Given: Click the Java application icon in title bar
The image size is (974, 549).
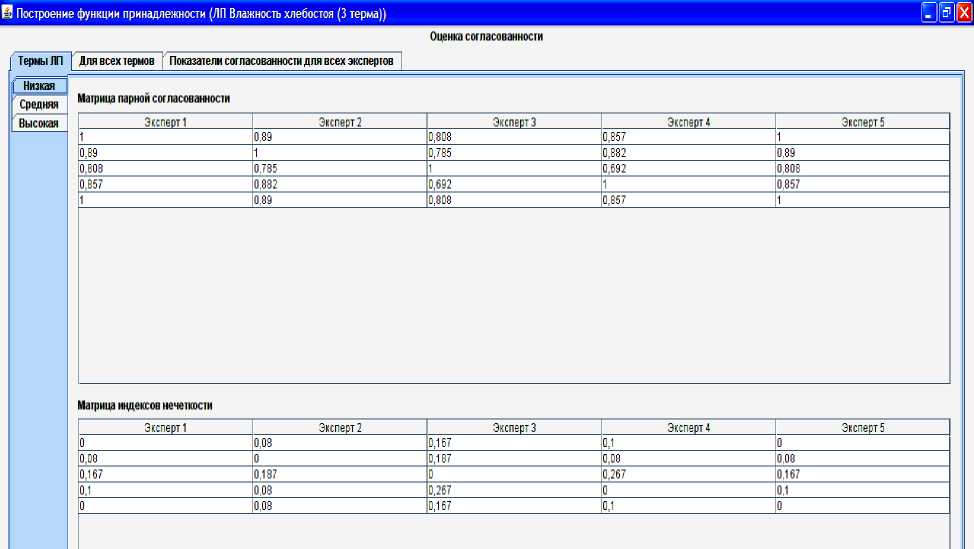Looking at the screenshot, I should (7, 12).
